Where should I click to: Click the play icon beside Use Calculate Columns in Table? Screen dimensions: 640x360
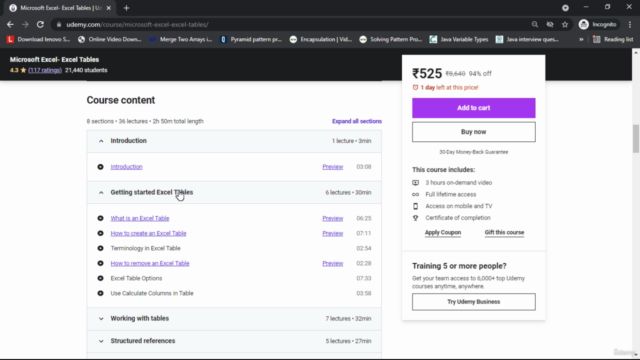100,293
